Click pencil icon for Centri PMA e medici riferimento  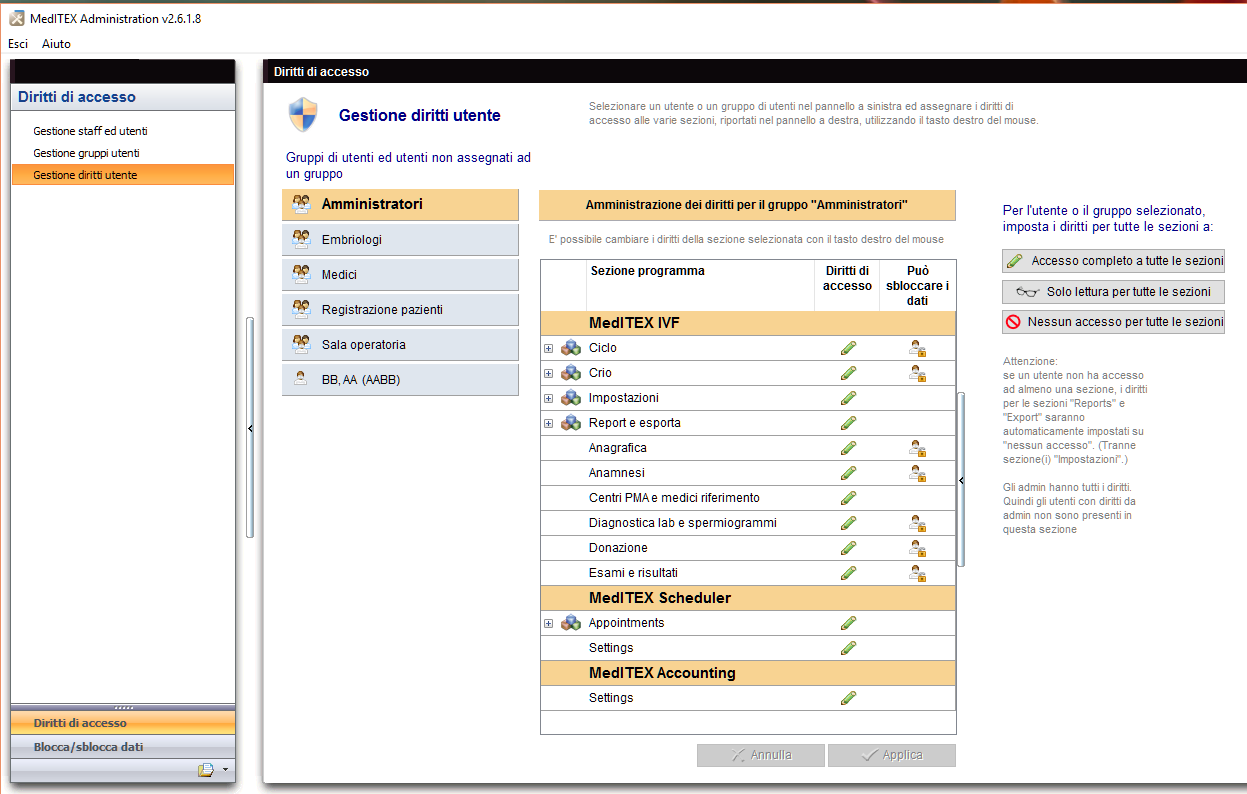click(848, 498)
